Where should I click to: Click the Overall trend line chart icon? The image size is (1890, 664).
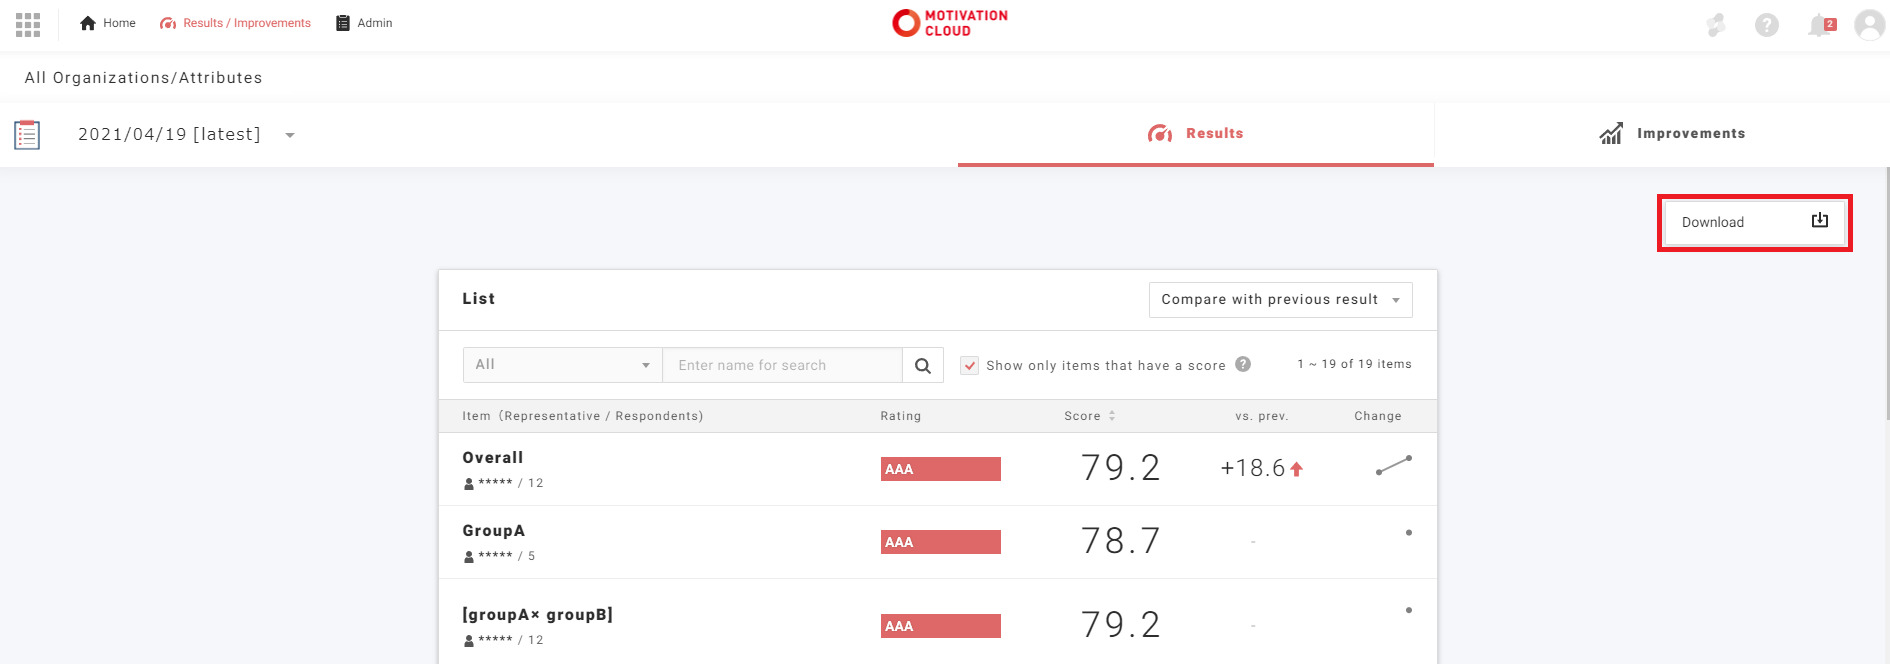point(1393,465)
